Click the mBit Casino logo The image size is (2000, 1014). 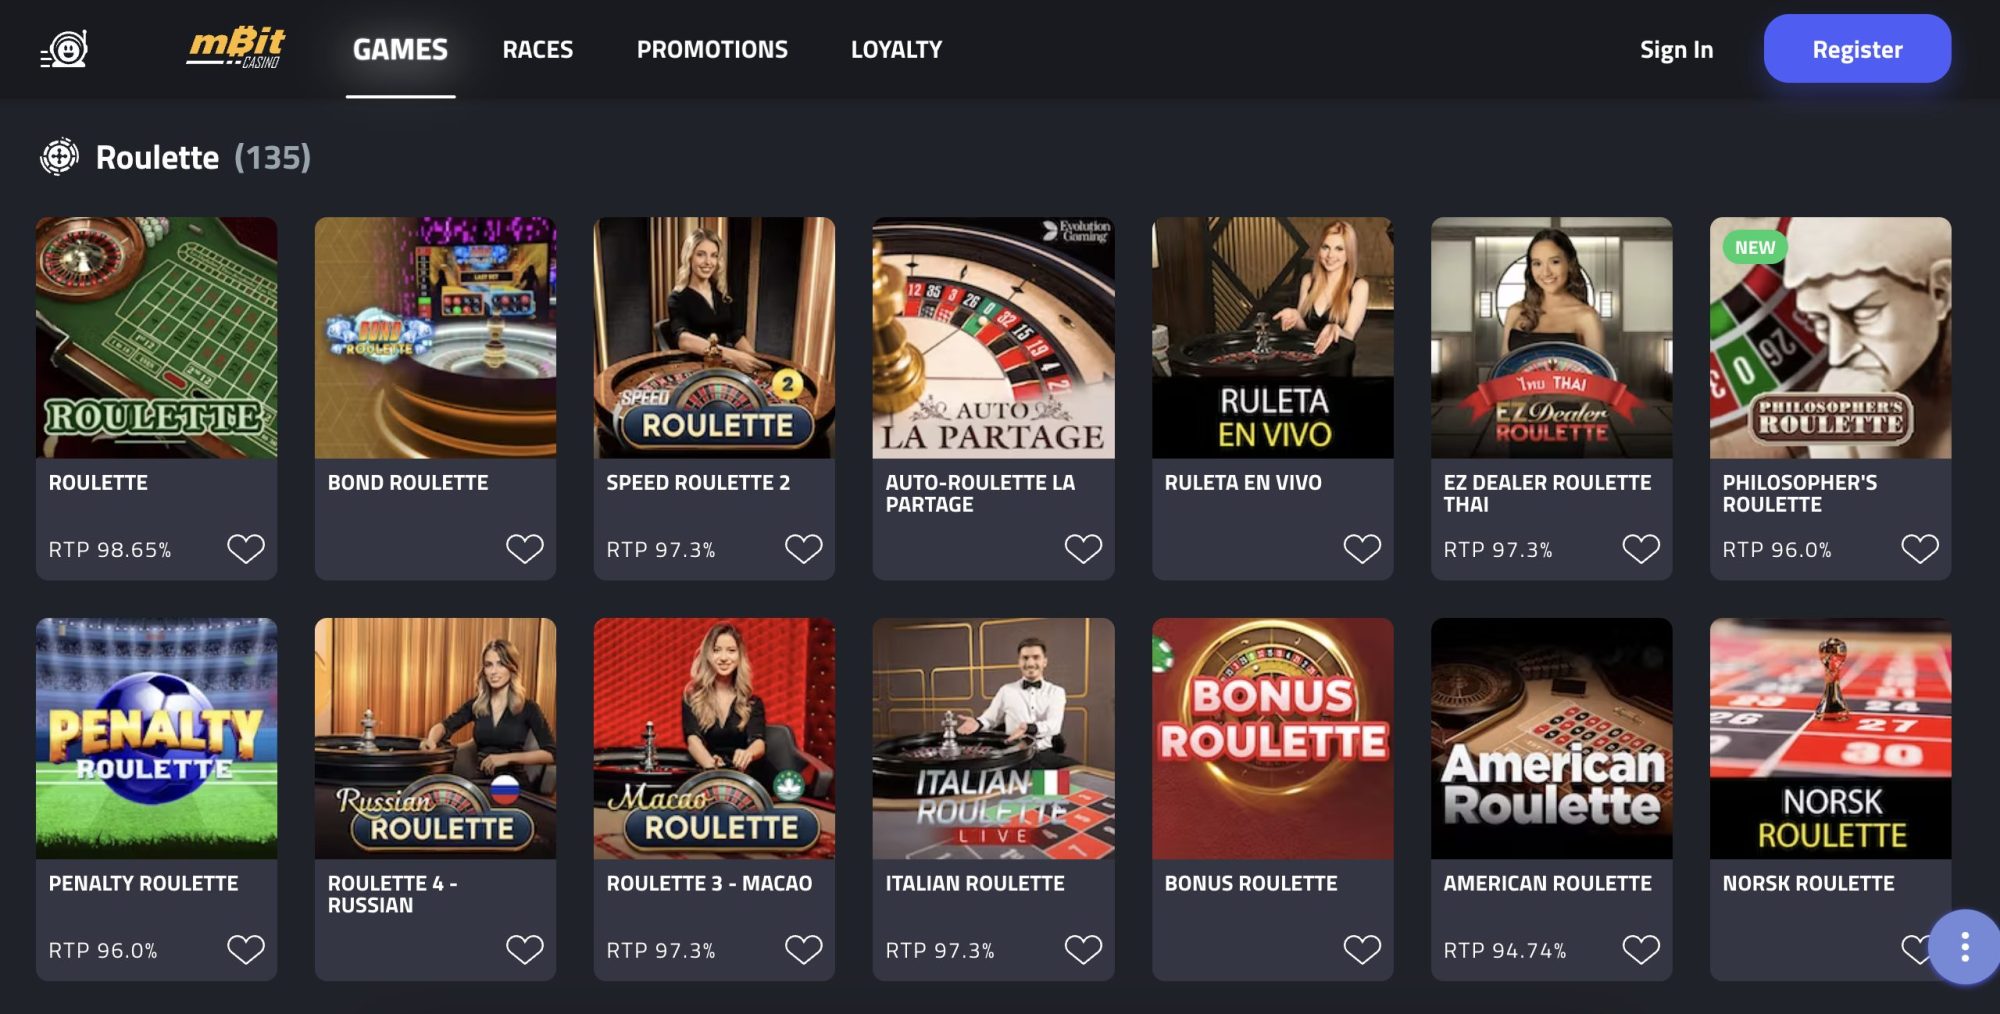pyautogui.click(x=236, y=48)
